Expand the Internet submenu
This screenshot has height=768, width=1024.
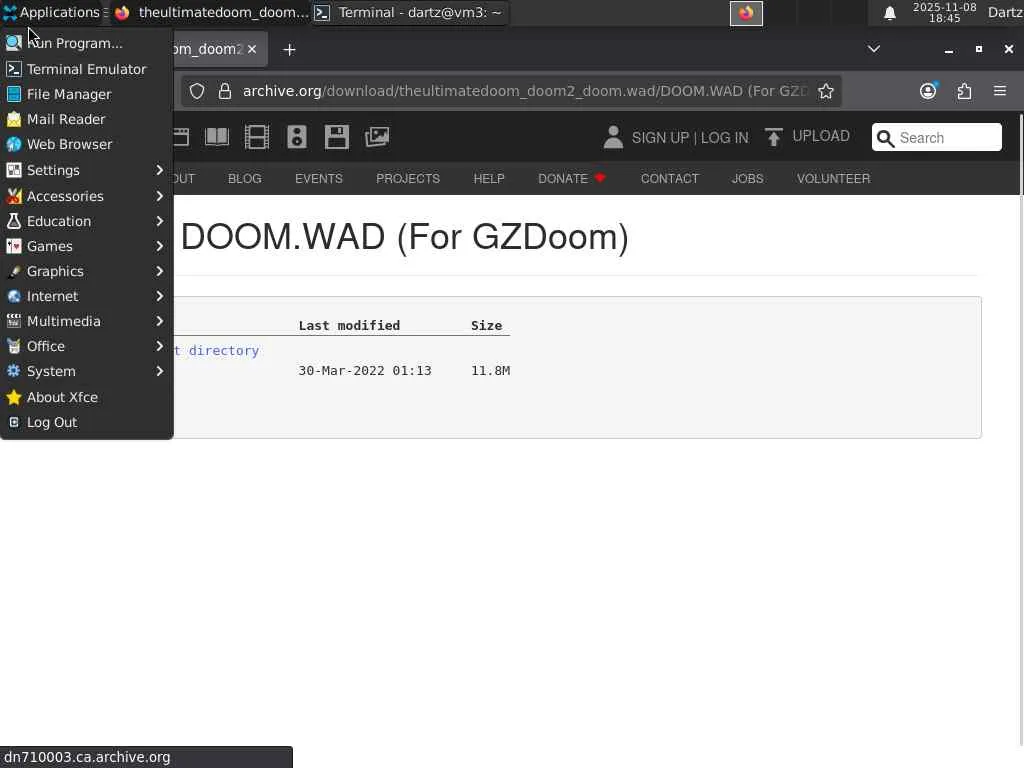coord(86,296)
